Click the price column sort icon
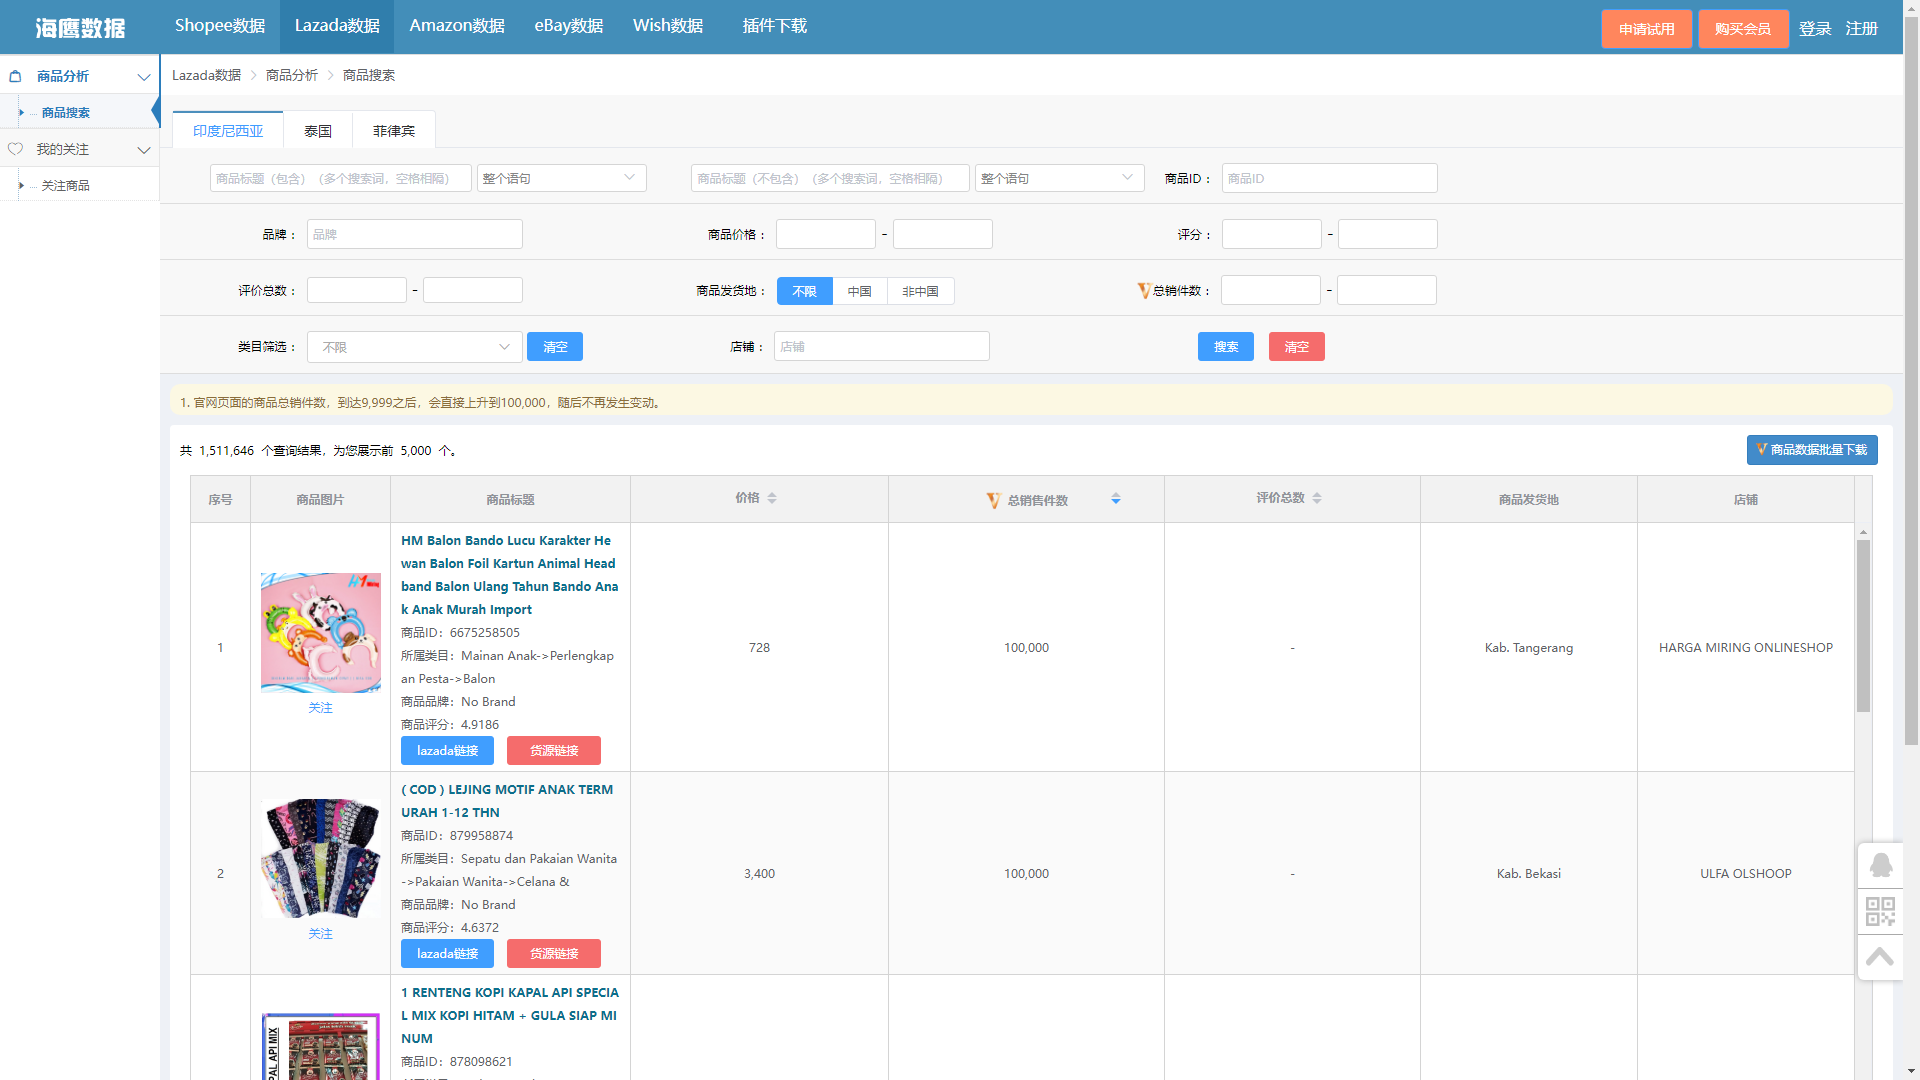The height and width of the screenshot is (1080, 1920). pos(772,498)
